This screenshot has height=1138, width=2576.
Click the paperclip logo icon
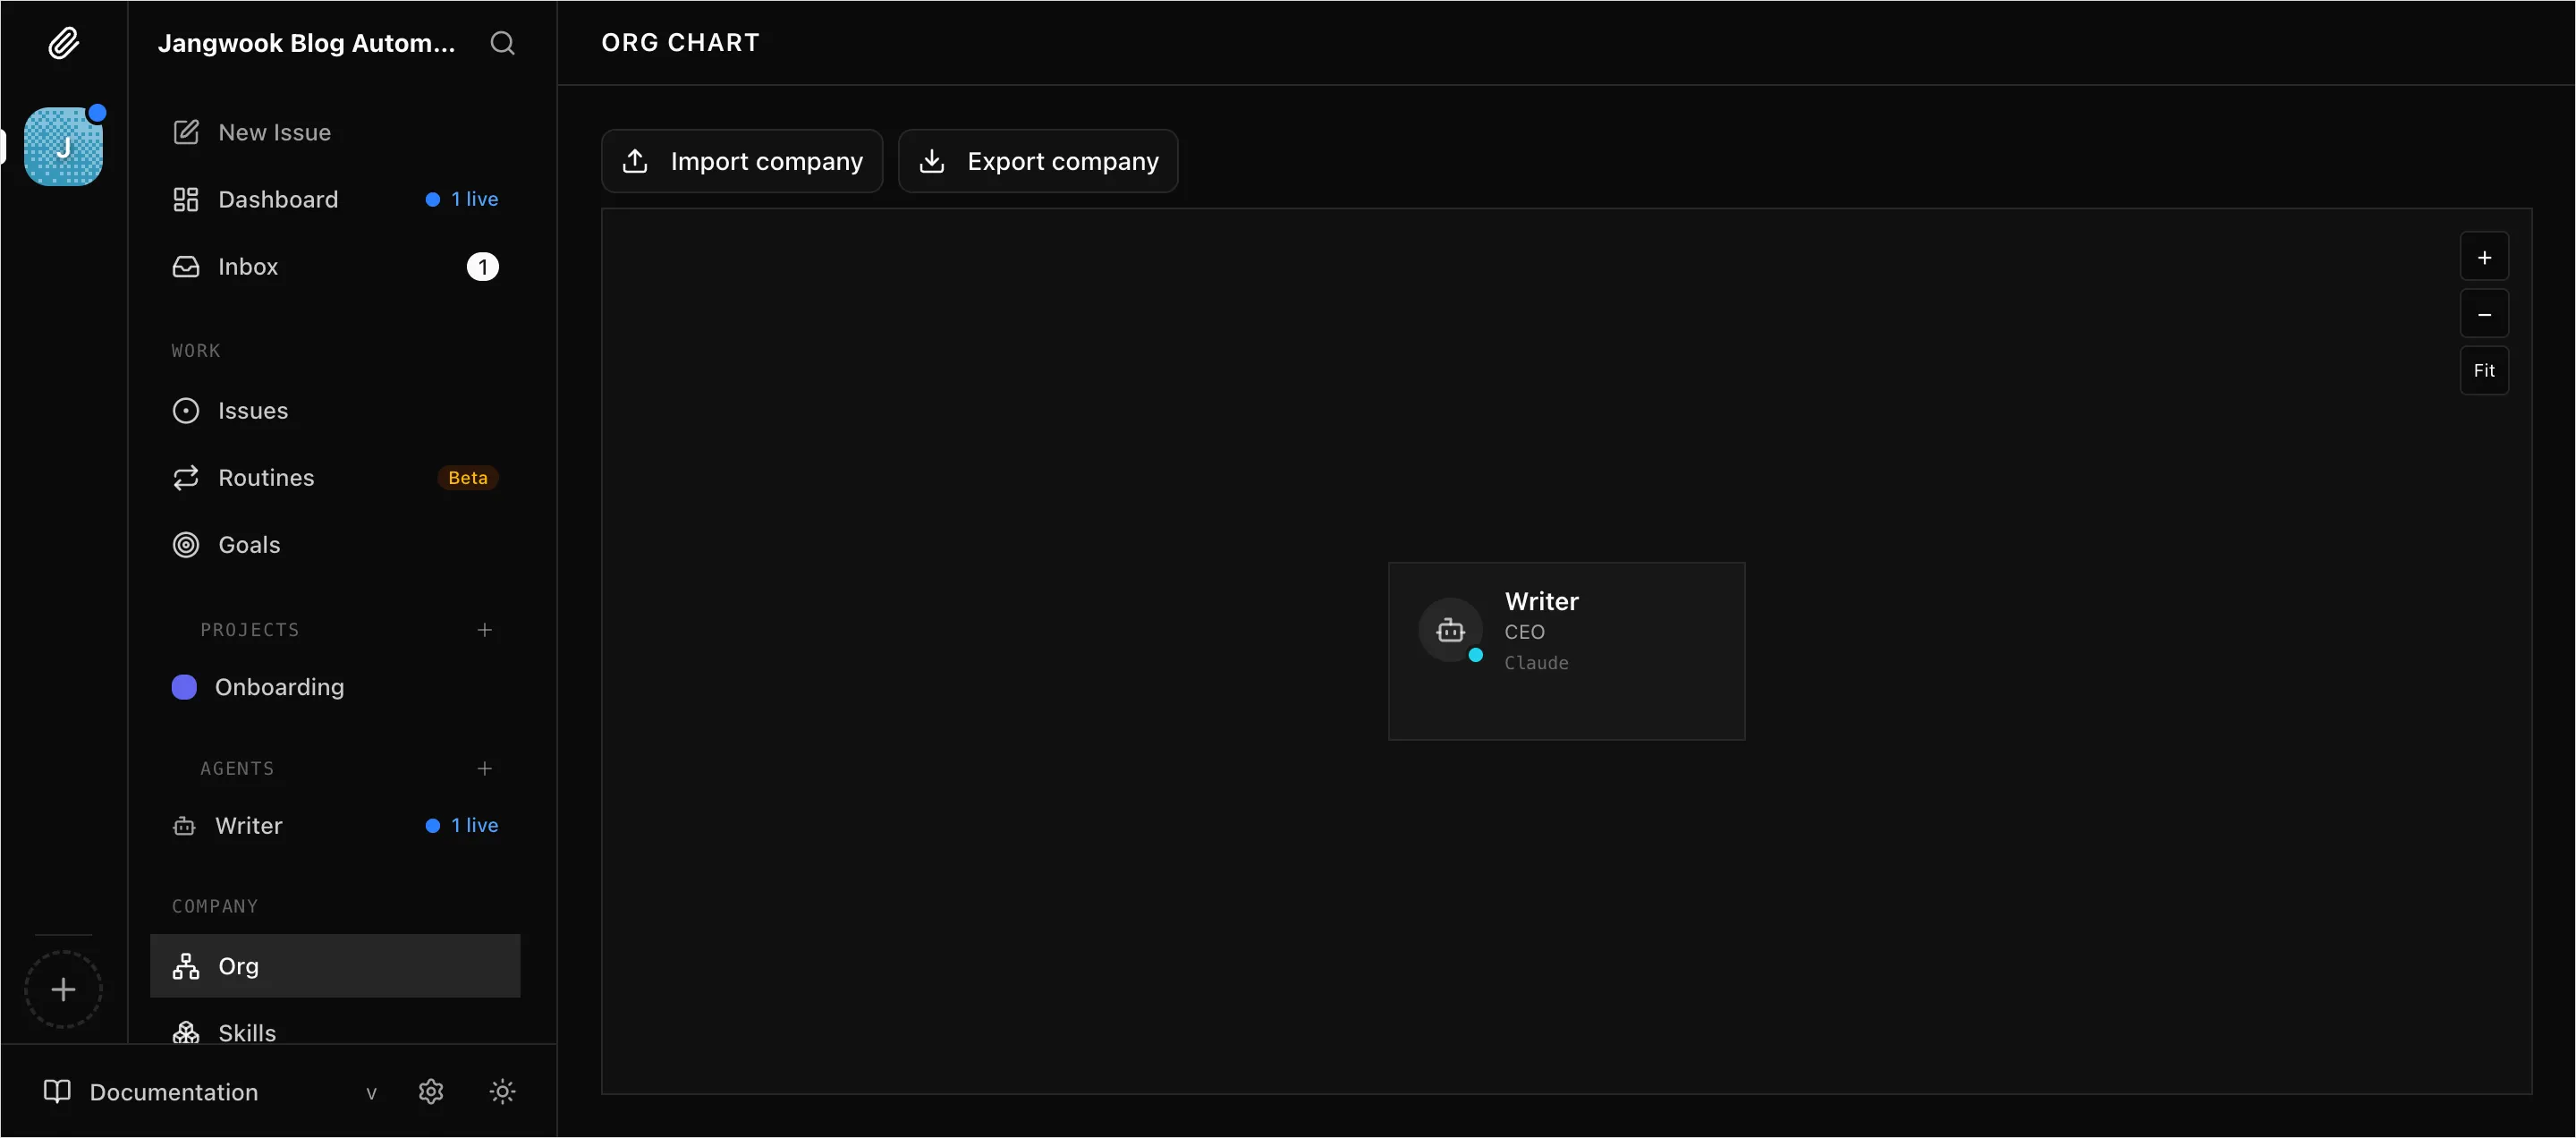point(63,43)
